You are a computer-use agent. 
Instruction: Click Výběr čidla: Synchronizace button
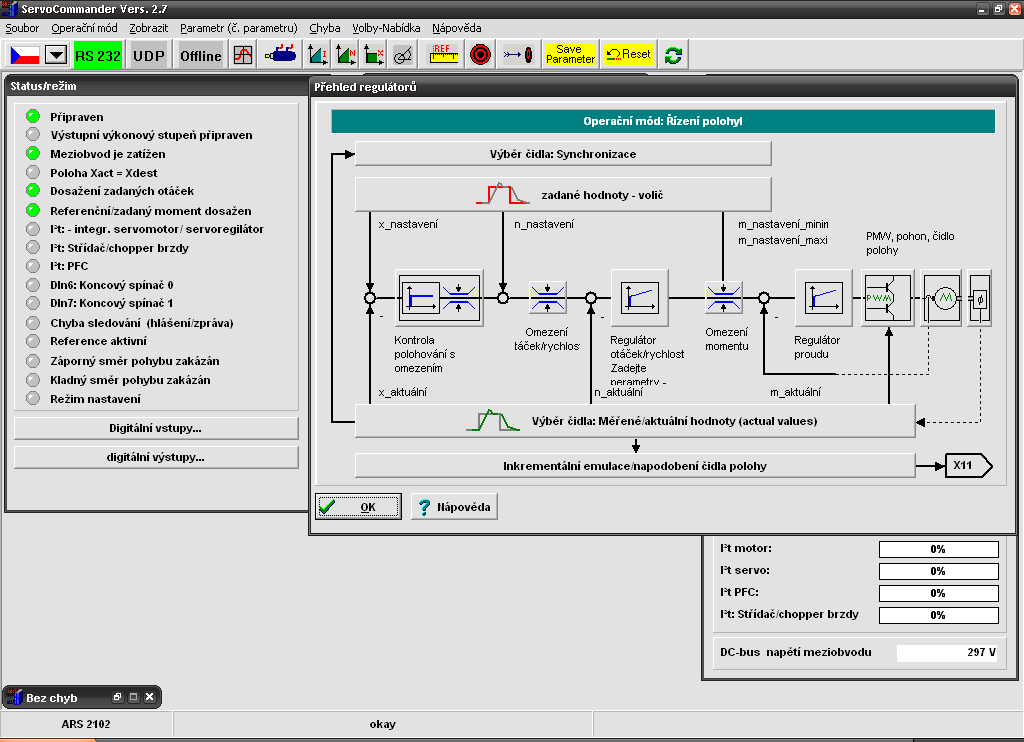coord(563,154)
